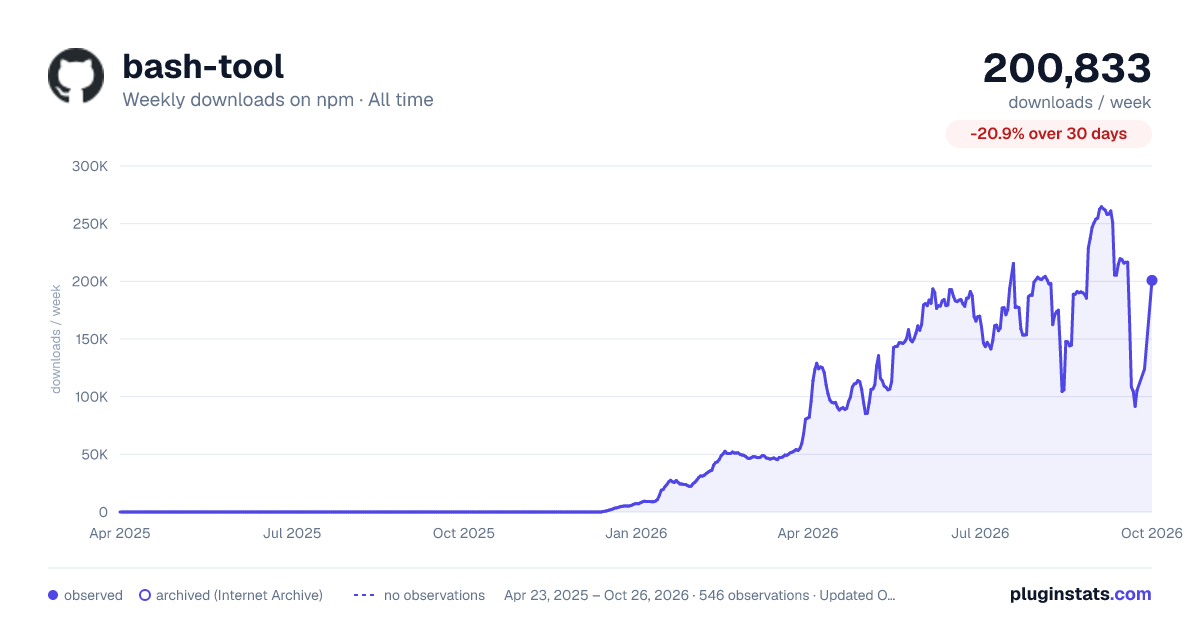Click the bash-tool package title

(x=203, y=66)
